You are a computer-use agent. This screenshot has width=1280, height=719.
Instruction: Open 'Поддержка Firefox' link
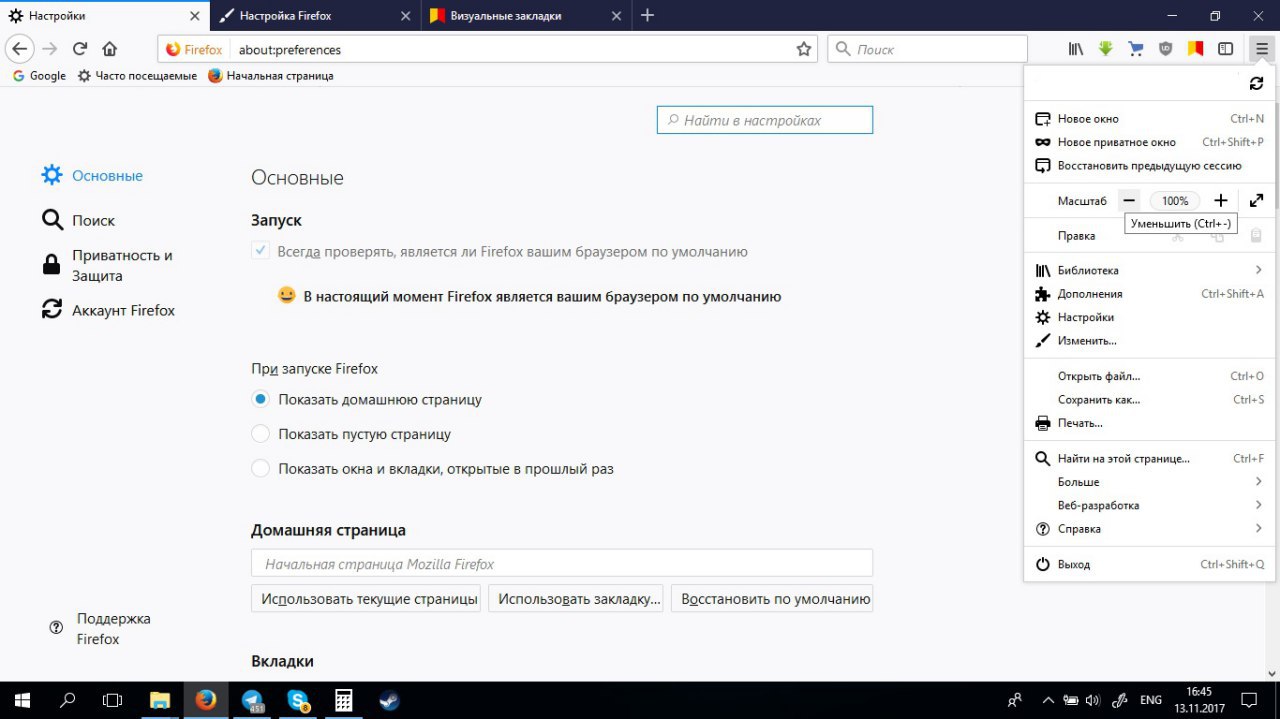101,629
